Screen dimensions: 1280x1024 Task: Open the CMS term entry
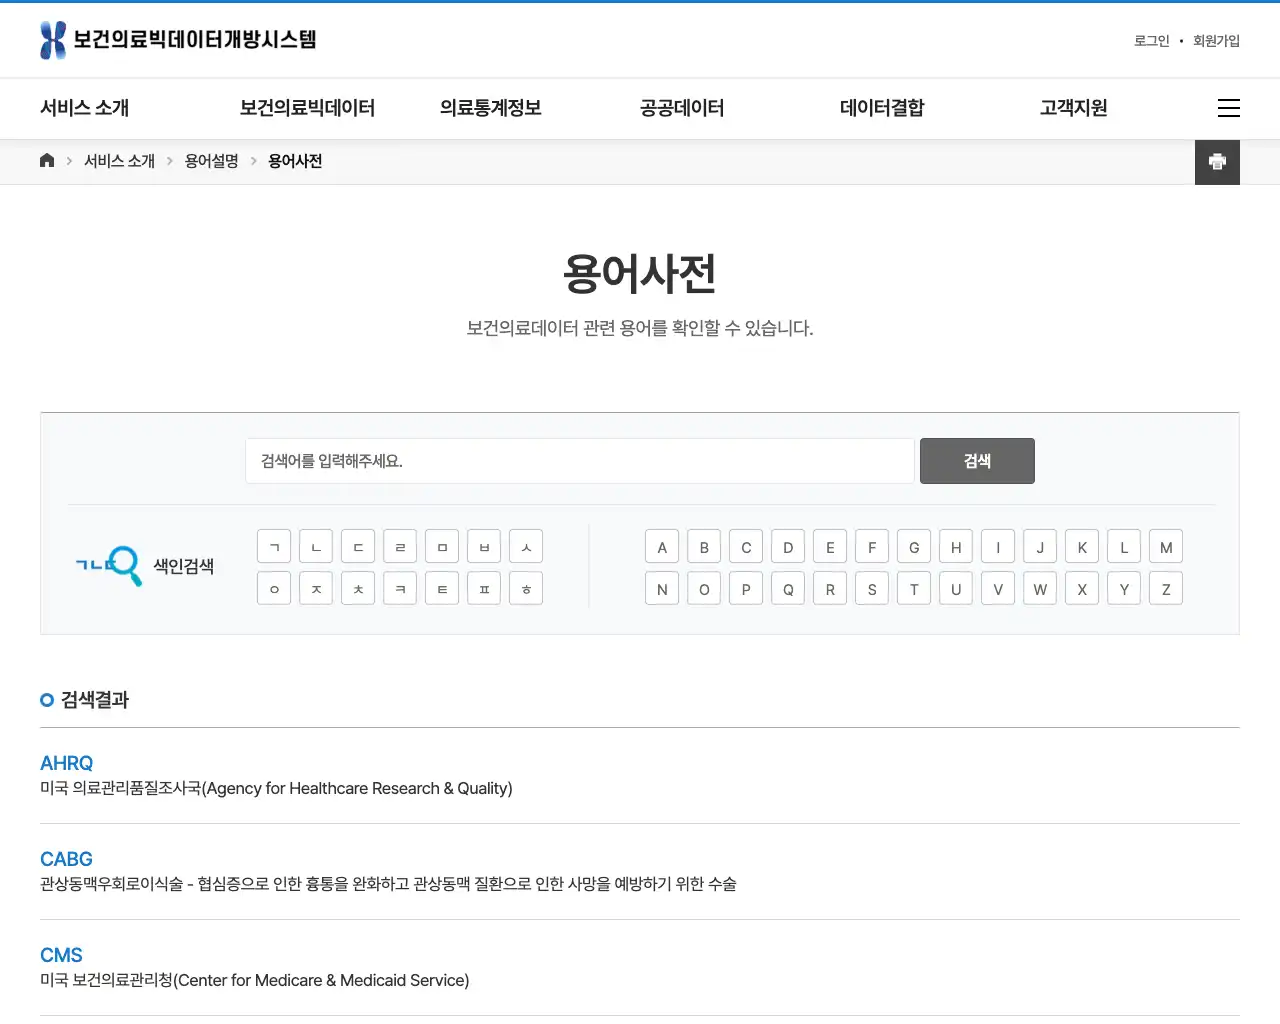tap(61, 955)
